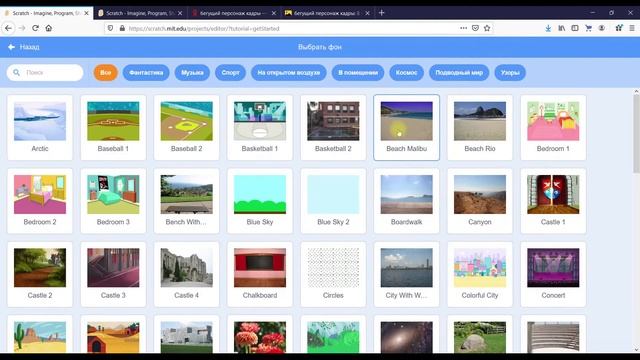Filter backdrops by Музыка
640x360 pixels.
pyautogui.click(x=192, y=73)
